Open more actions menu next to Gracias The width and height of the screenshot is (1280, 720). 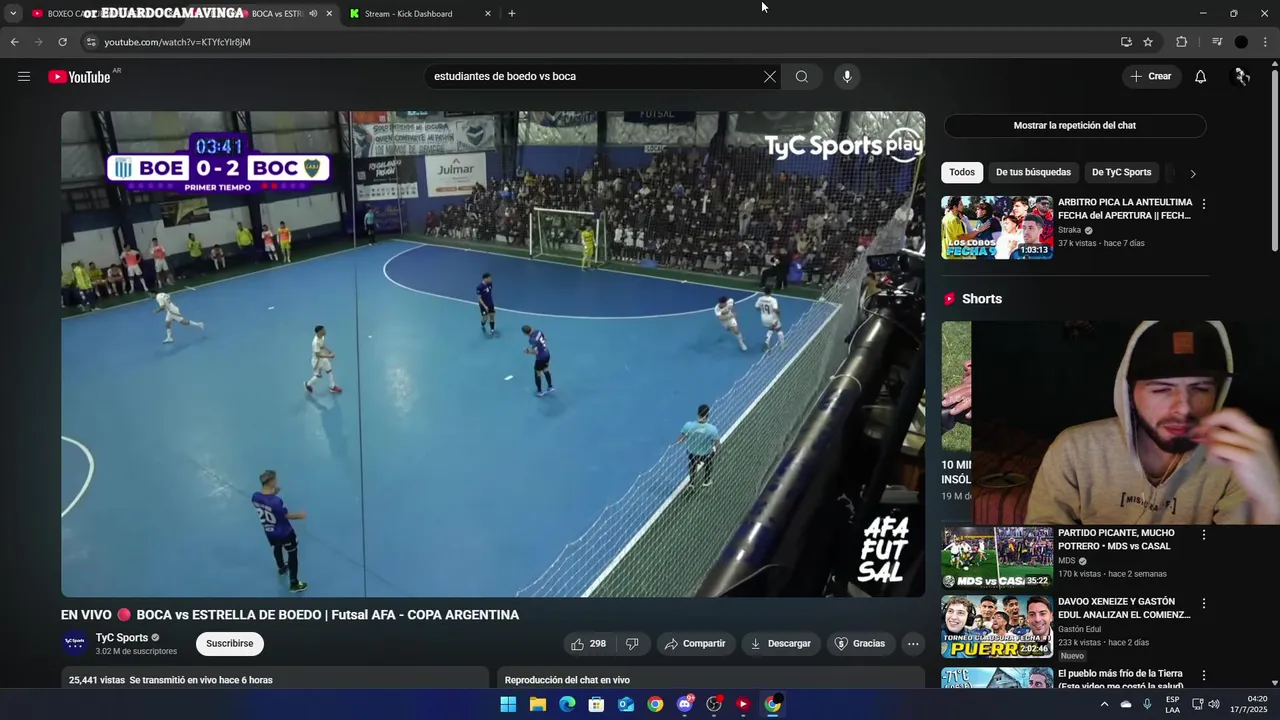tap(913, 644)
